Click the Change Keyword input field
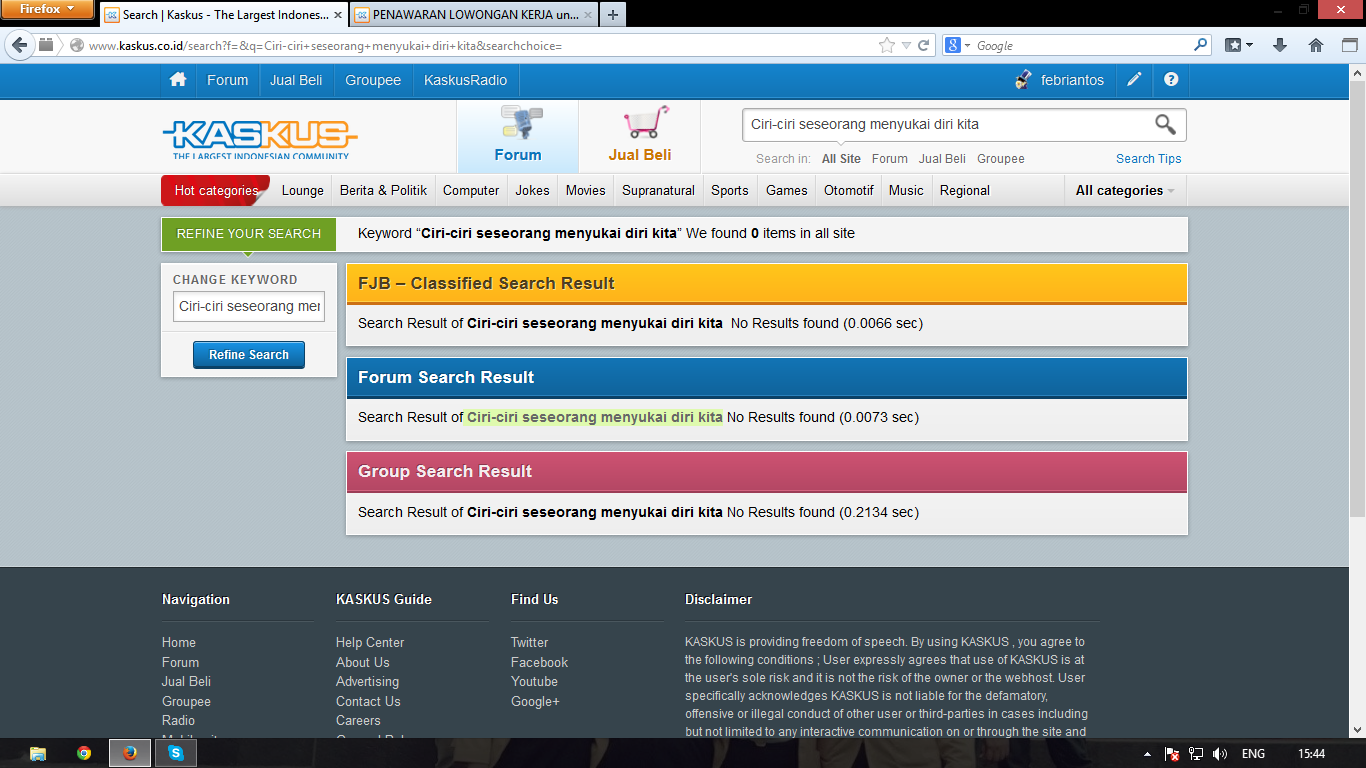The width and height of the screenshot is (1366, 768). pos(249,306)
